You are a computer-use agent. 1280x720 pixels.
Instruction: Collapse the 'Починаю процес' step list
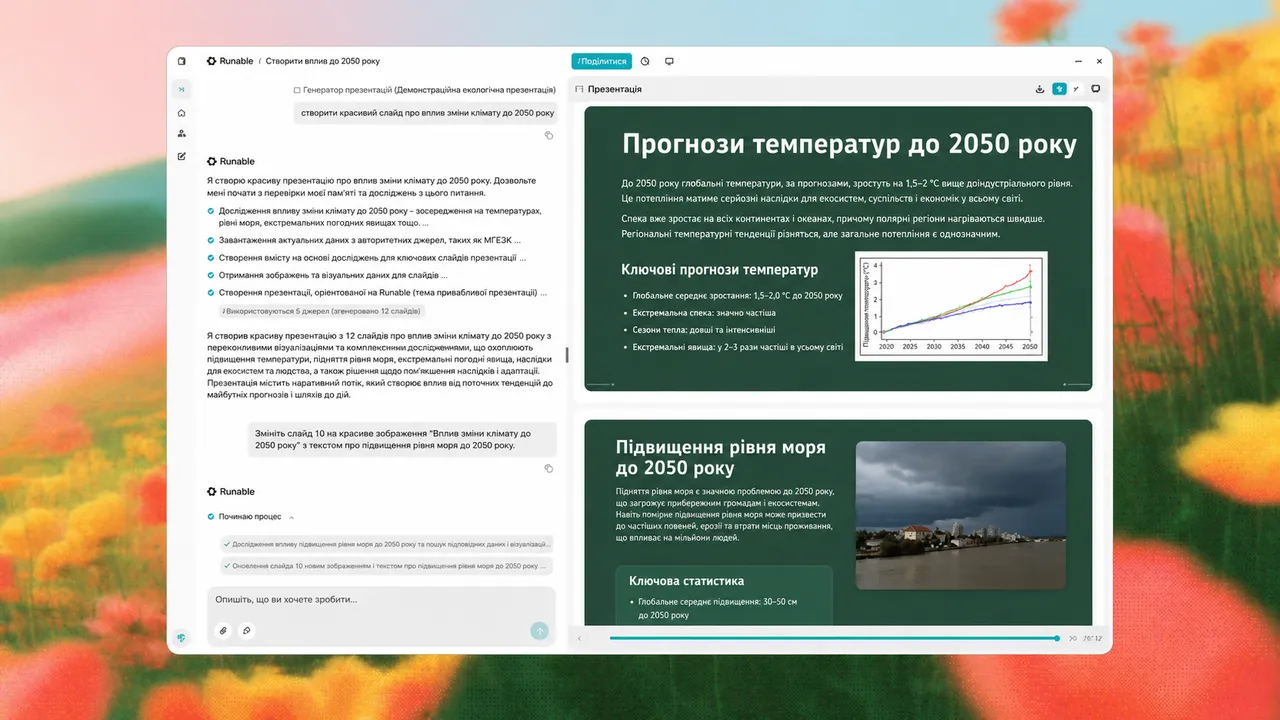pyautogui.click(x=291, y=517)
